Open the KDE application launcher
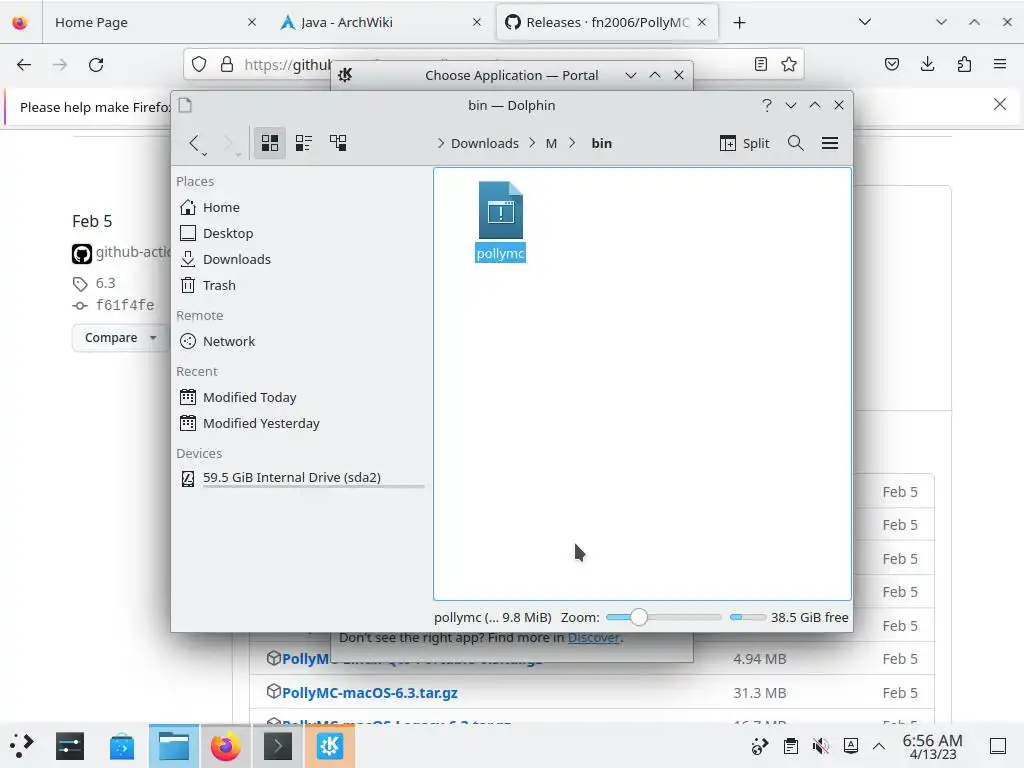This screenshot has width=1024, height=768. coord(22,746)
